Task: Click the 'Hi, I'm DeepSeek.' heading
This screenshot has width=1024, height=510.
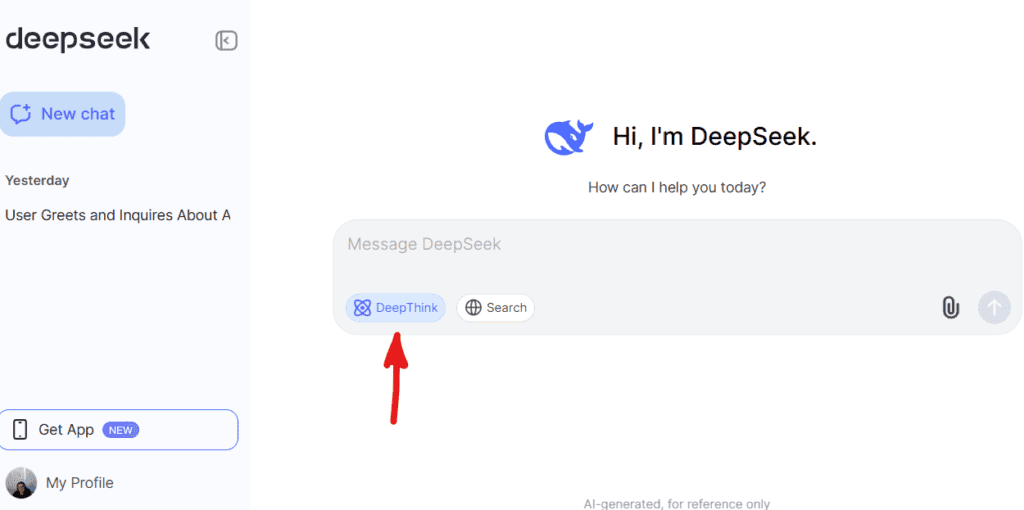Action: click(x=714, y=137)
